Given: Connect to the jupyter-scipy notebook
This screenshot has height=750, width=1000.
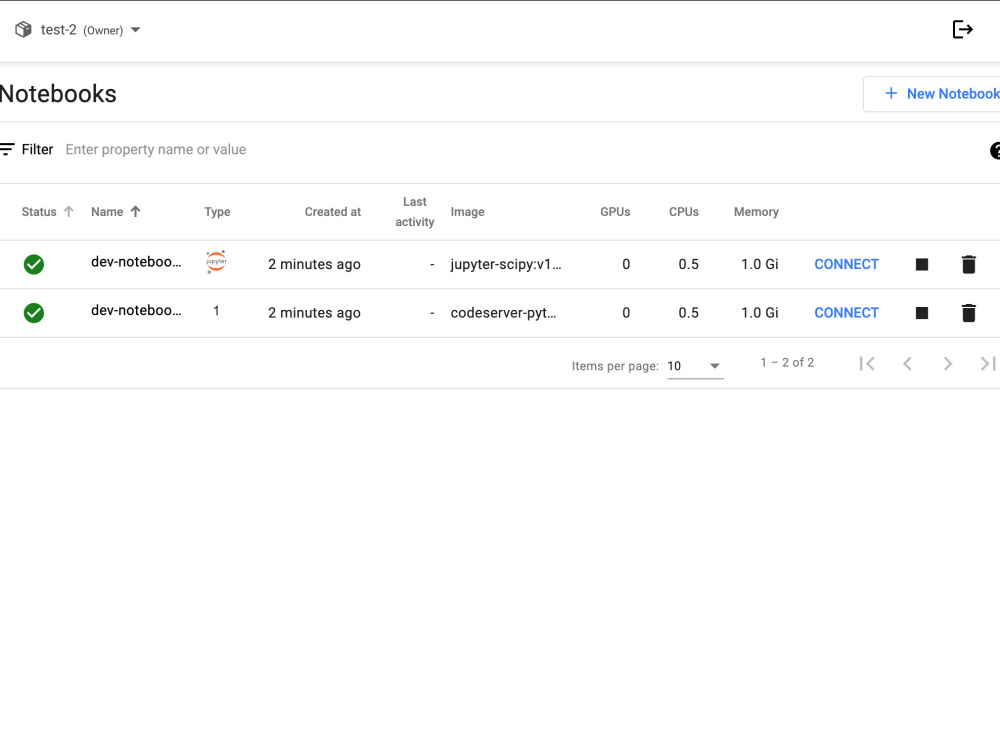Looking at the screenshot, I should tap(846, 264).
